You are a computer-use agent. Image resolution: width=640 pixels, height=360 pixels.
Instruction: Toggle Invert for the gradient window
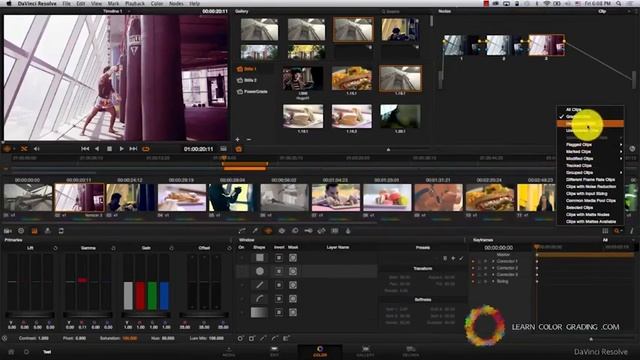pos(279,312)
